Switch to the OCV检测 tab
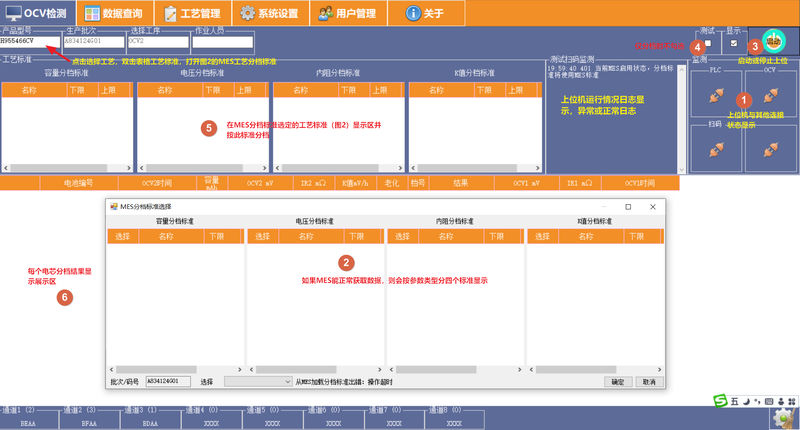800x430 pixels. (x=37, y=13)
